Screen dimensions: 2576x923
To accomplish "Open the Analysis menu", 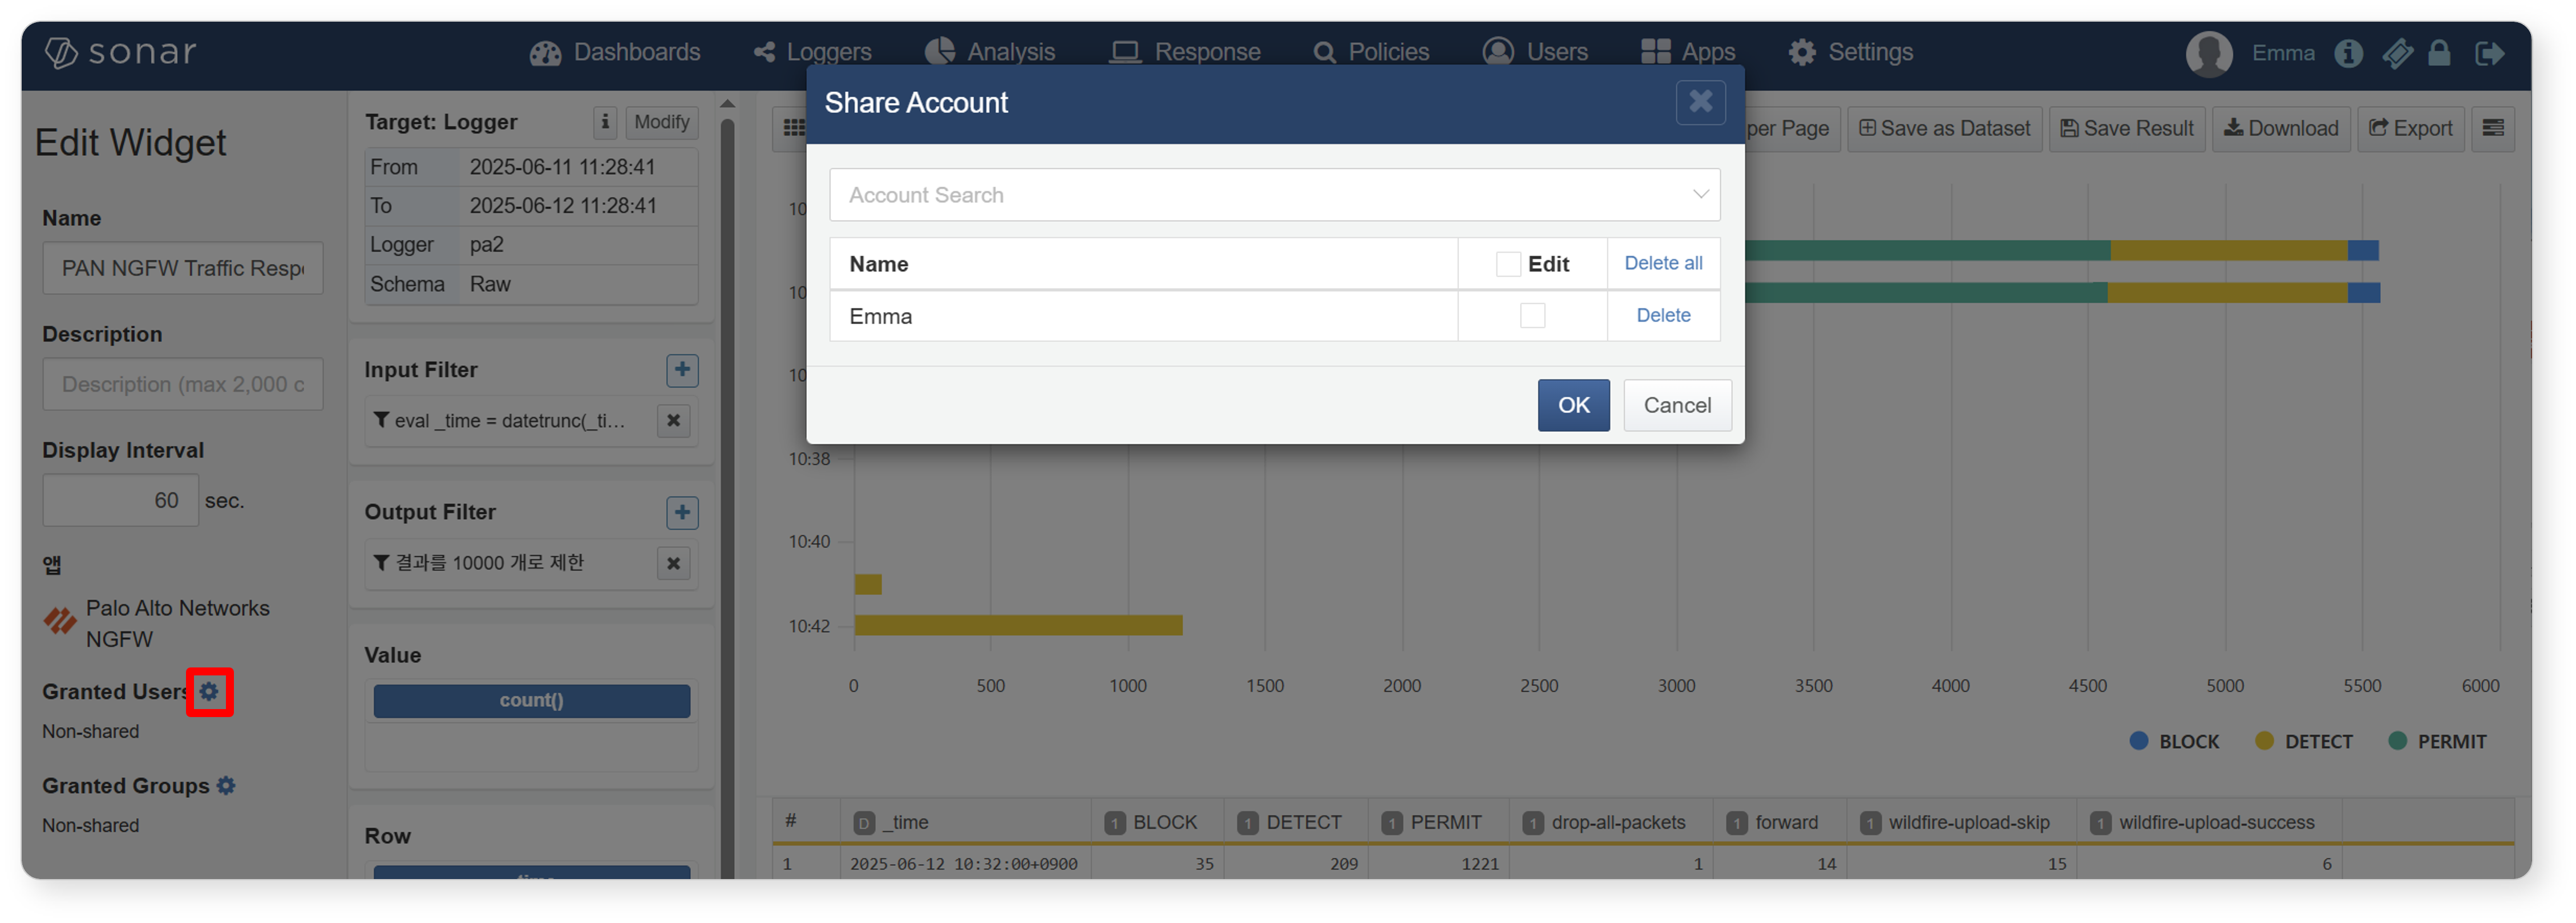I will [989, 52].
